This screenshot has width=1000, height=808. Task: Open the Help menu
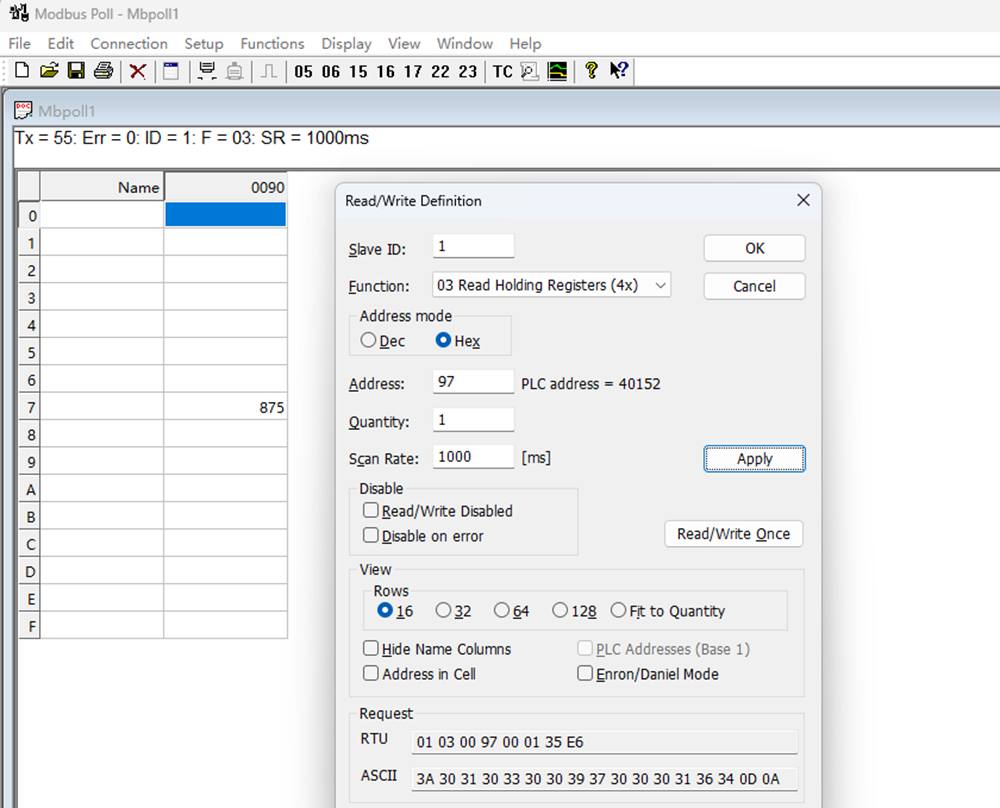[526, 43]
